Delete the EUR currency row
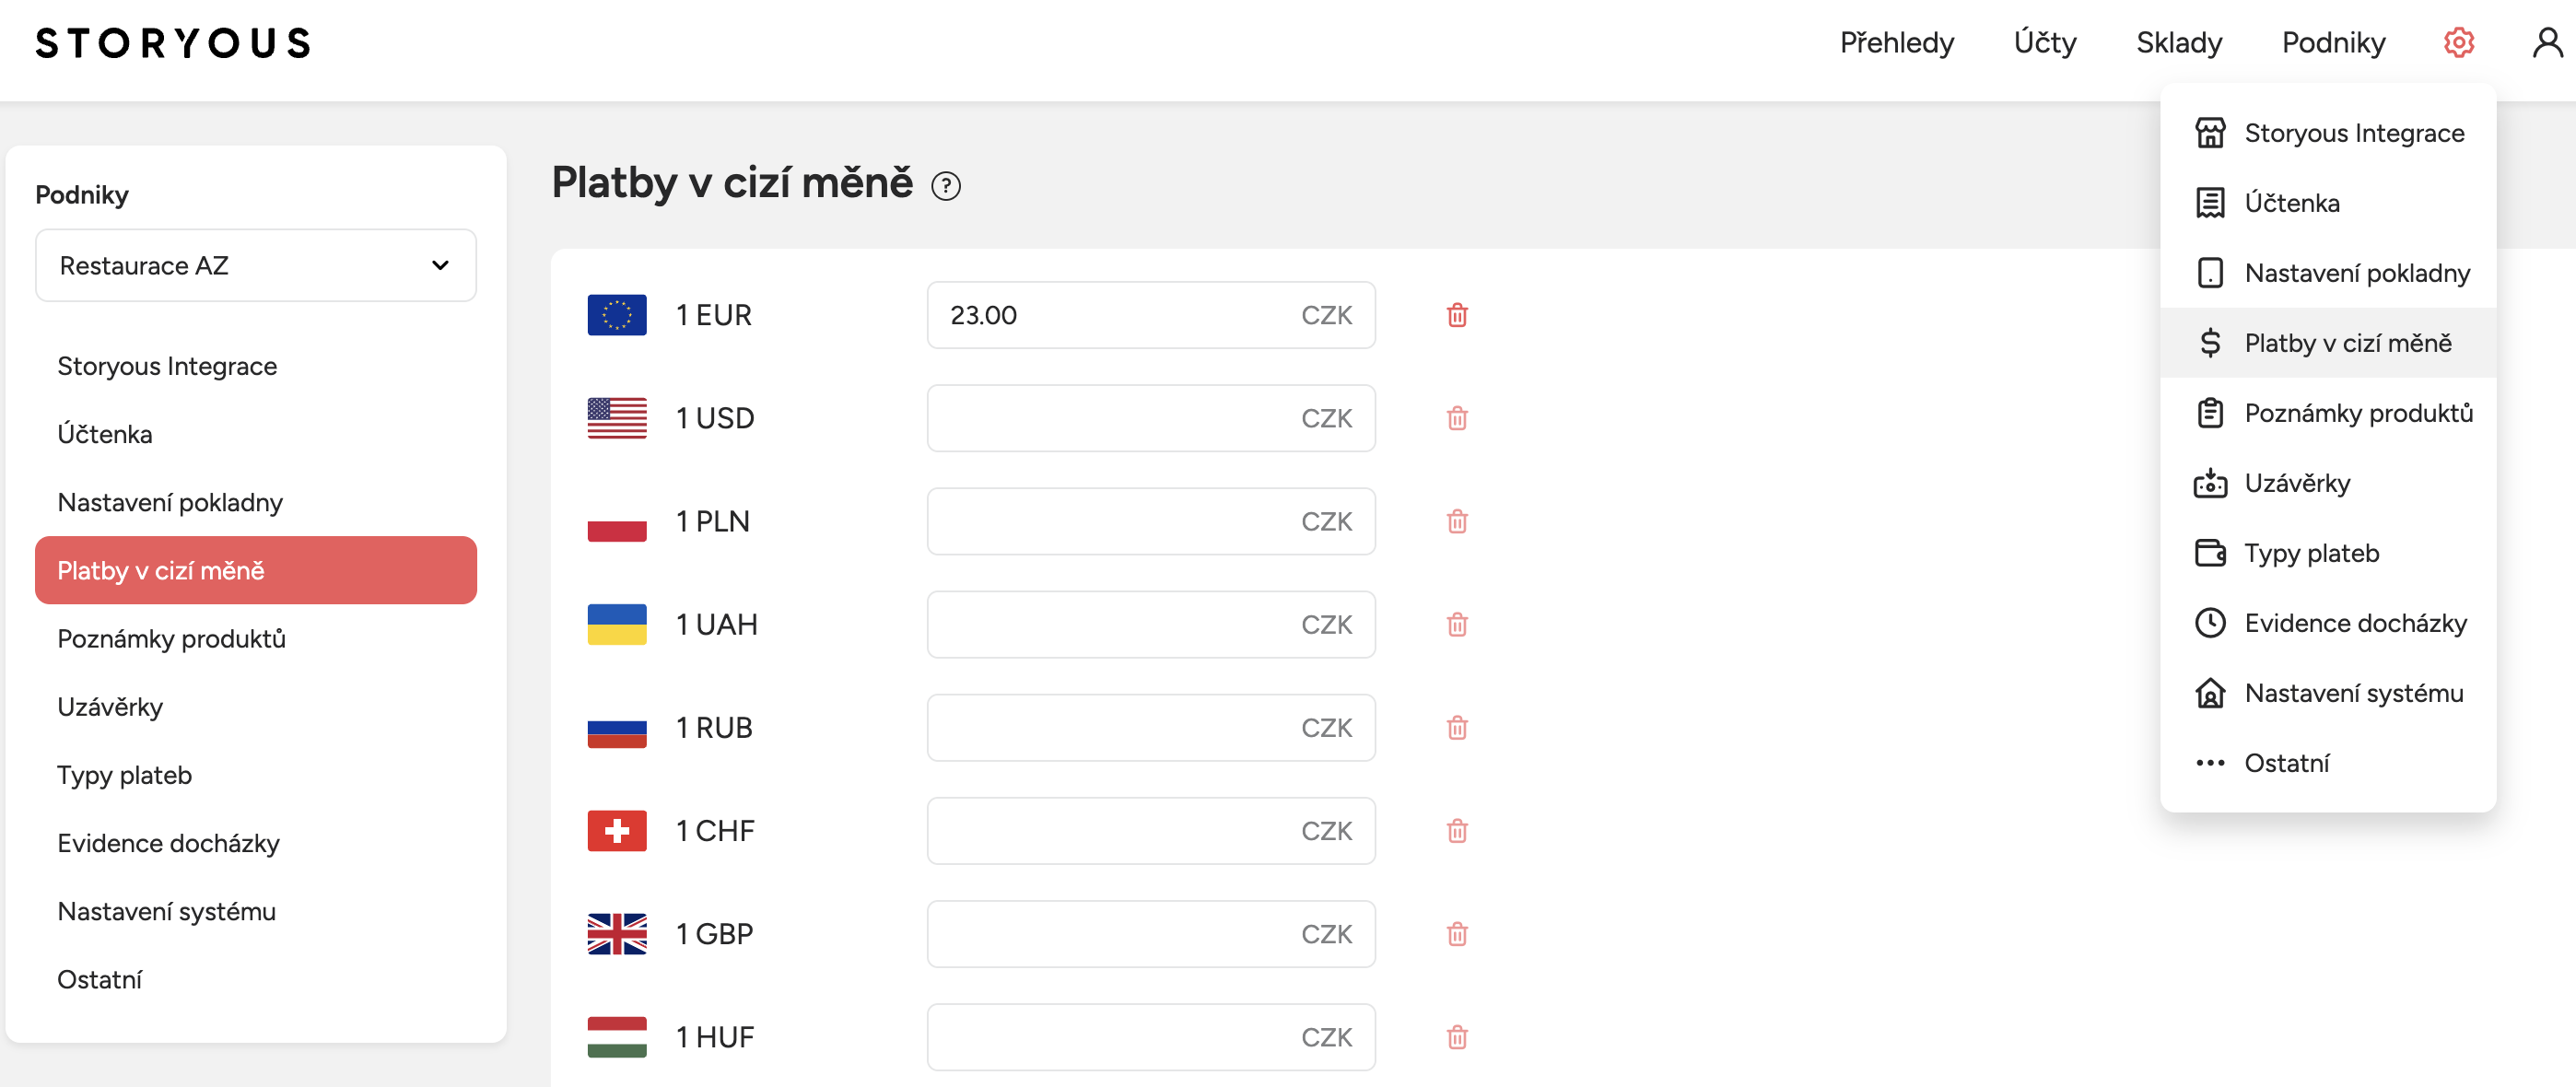Image resolution: width=2576 pixels, height=1087 pixels. coord(1457,316)
